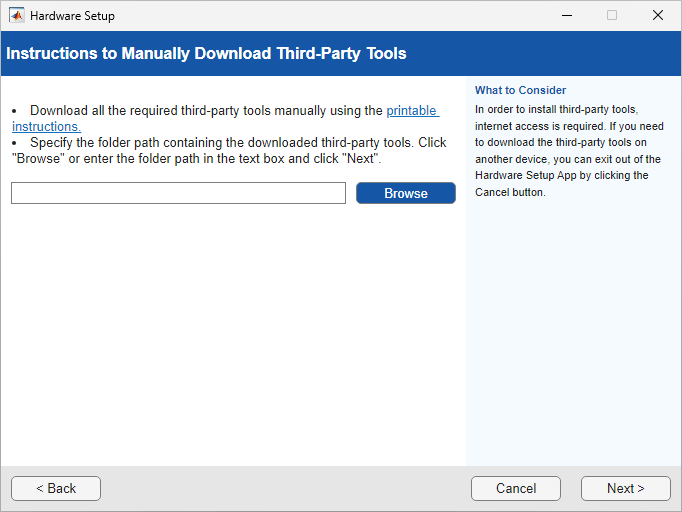Click the "Specify the folder path" bullet text
The image size is (682, 512).
[x=230, y=143]
